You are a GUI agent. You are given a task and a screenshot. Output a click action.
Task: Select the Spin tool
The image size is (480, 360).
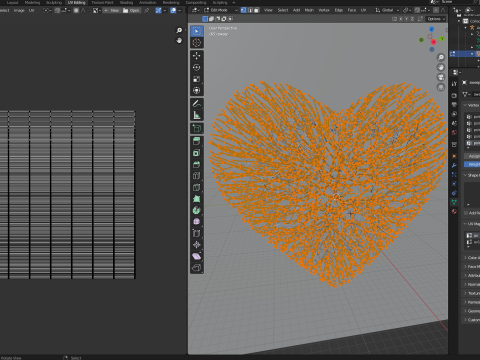point(197,210)
